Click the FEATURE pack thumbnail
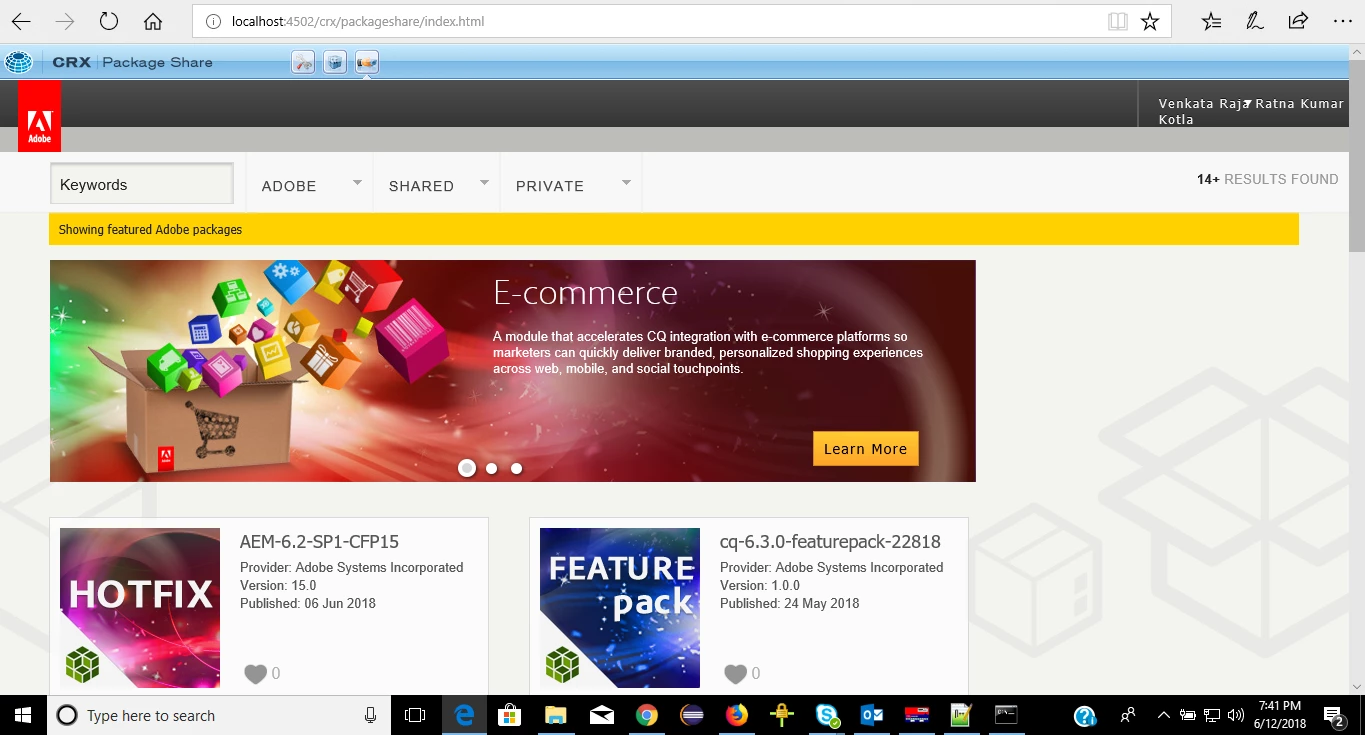Screen dimensions: 1365x735 620,608
